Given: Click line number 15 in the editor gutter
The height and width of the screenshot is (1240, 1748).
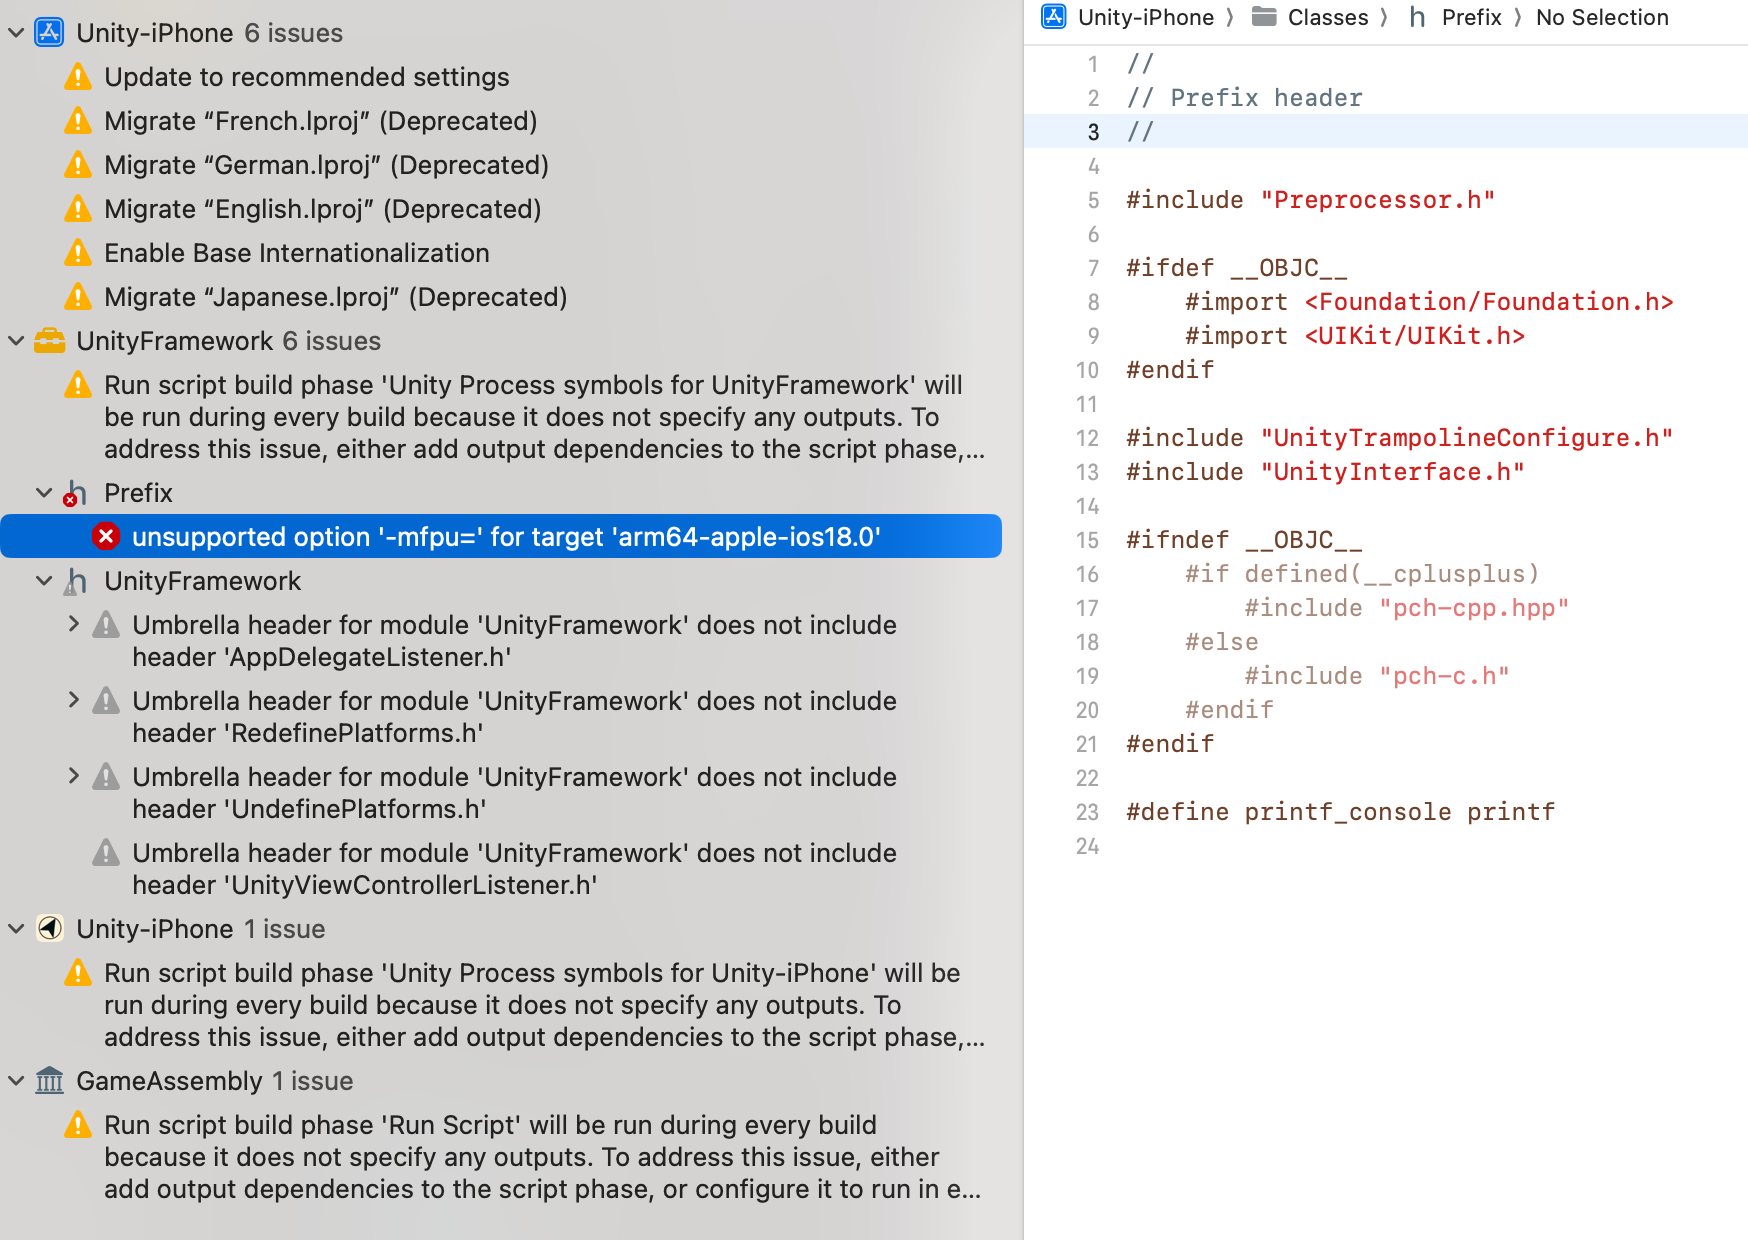Looking at the screenshot, I should click(x=1087, y=539).
